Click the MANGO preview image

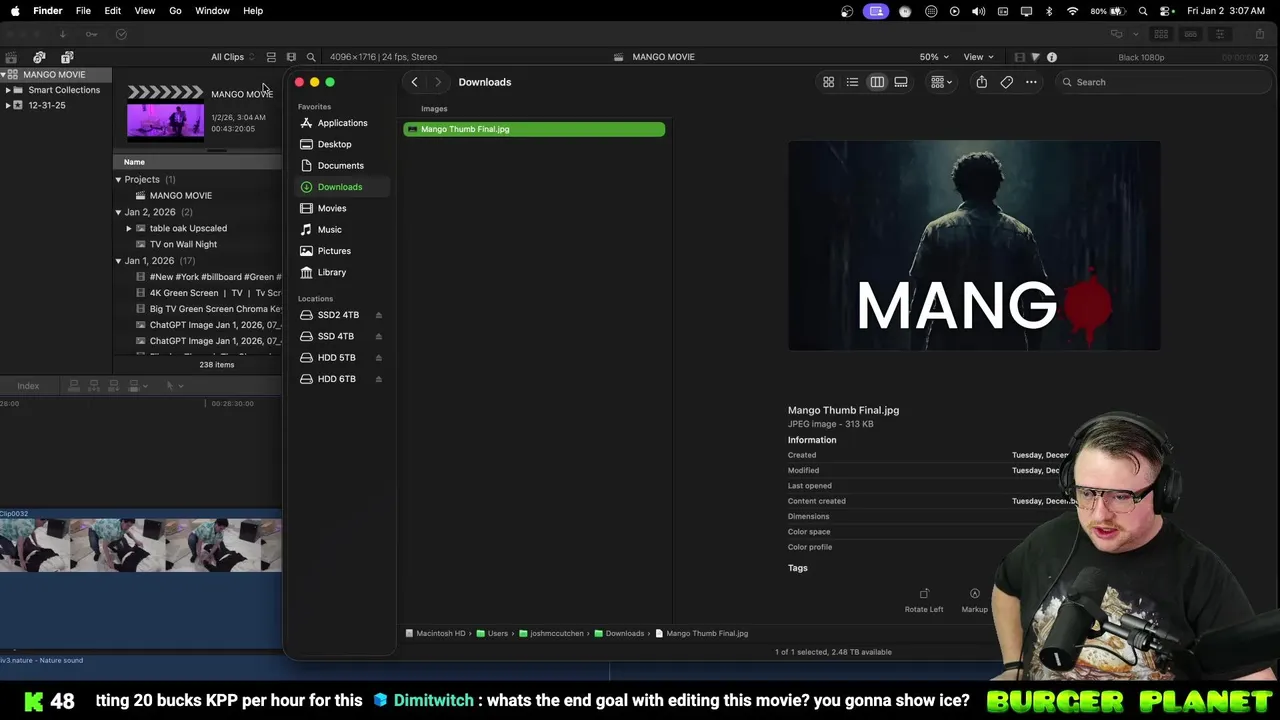[974, 246]
